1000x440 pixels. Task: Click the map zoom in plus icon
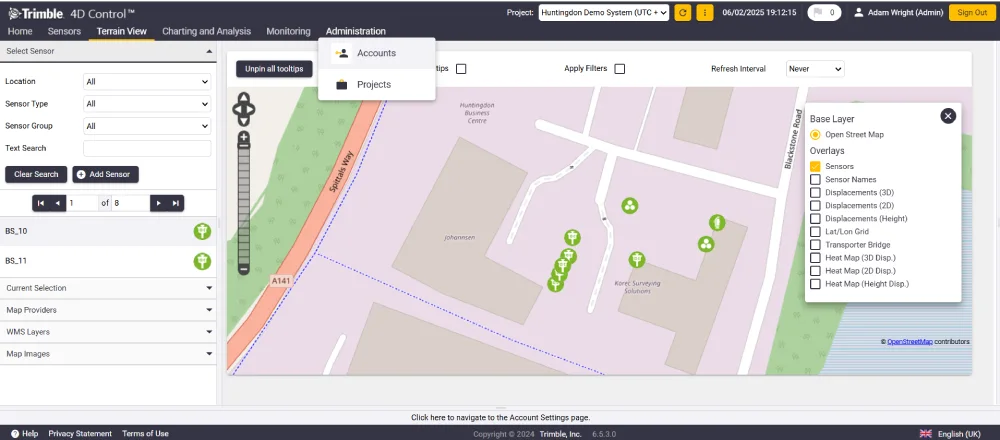[244, 137]
